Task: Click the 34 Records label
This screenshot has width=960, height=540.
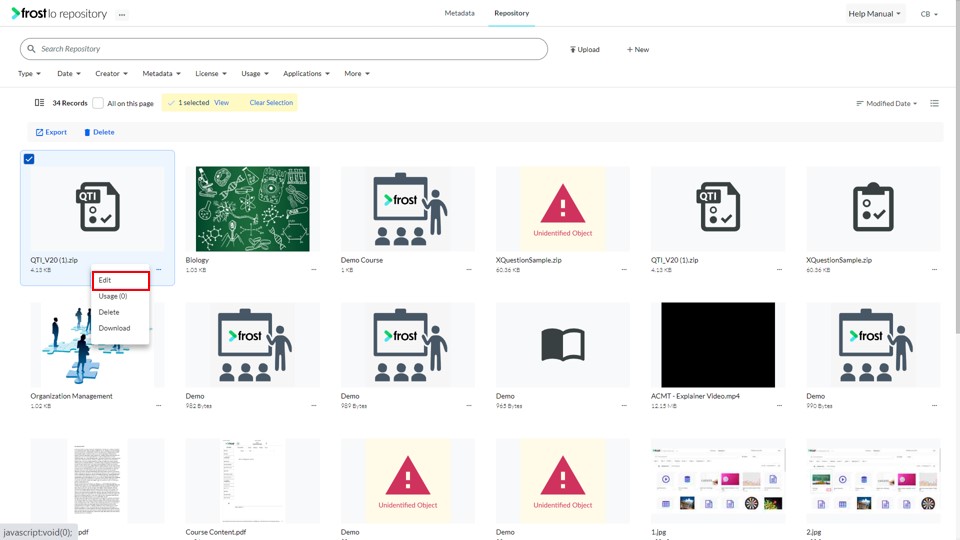Action: (x=70, y=103)
